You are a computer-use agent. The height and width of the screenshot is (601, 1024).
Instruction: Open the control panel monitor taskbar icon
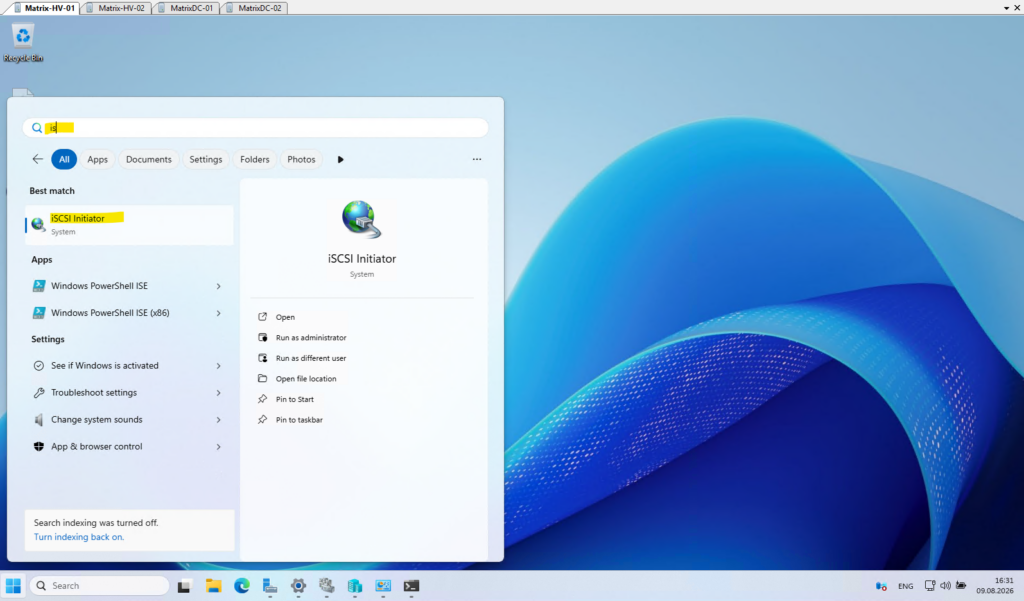(x=383, y=586)
